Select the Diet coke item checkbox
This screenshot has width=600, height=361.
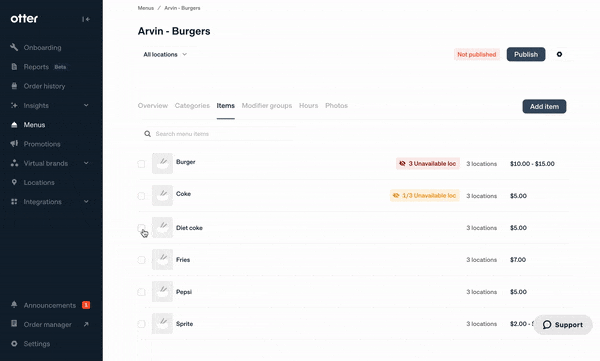(x=141, y=228)
